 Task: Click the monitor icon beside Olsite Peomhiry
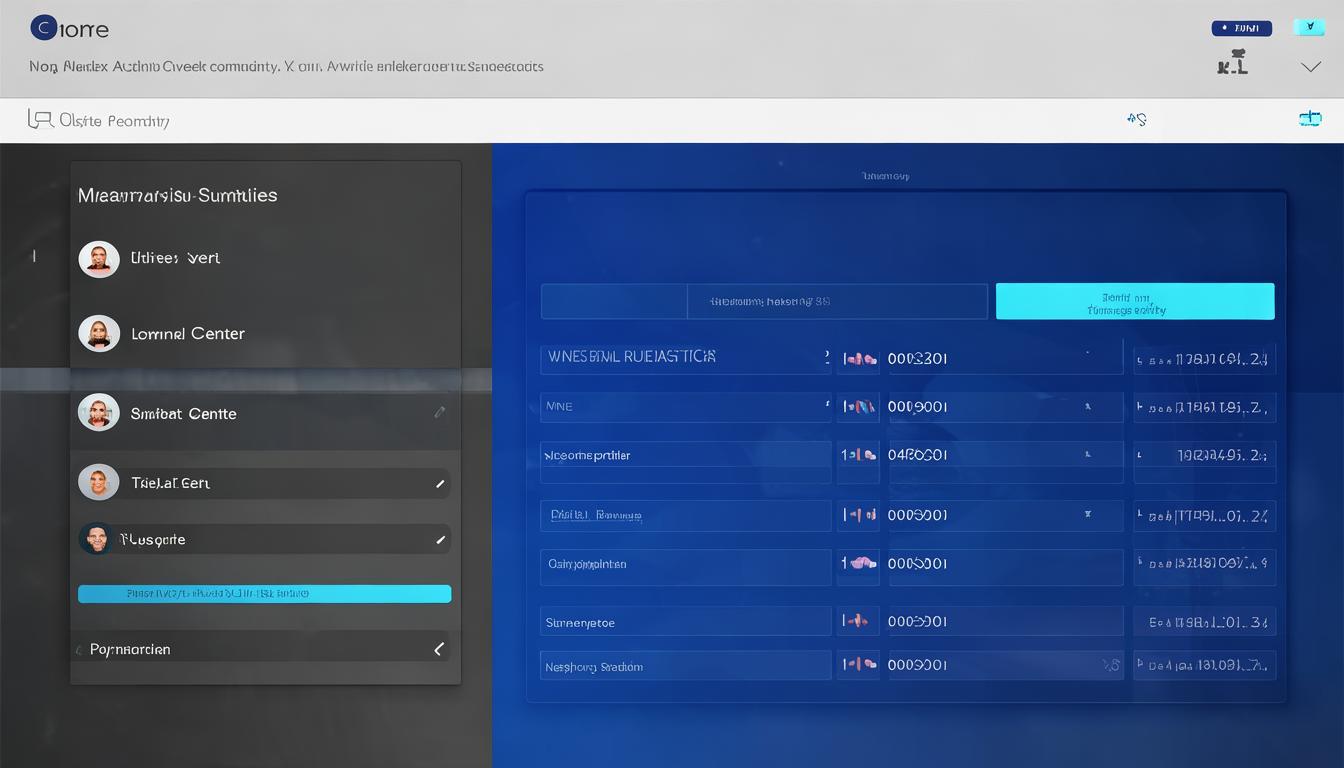40,120
